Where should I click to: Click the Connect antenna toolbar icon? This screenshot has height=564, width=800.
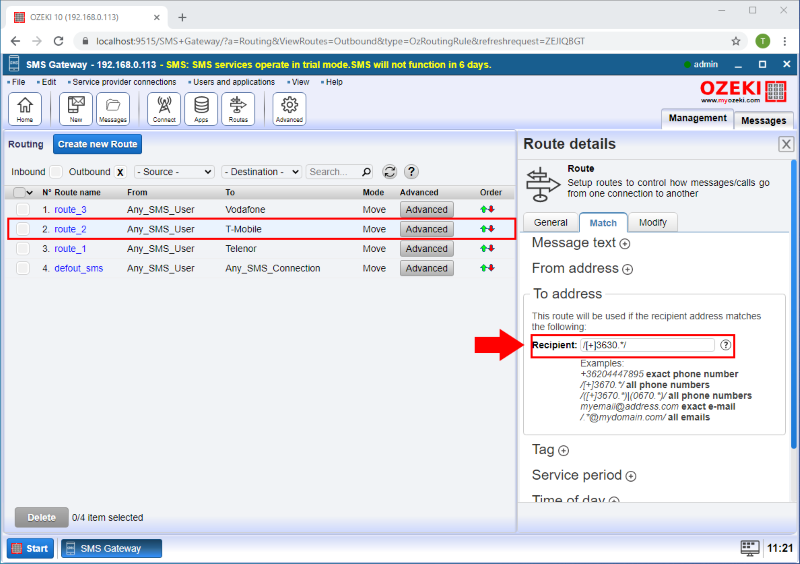click(x=164, y=109)
